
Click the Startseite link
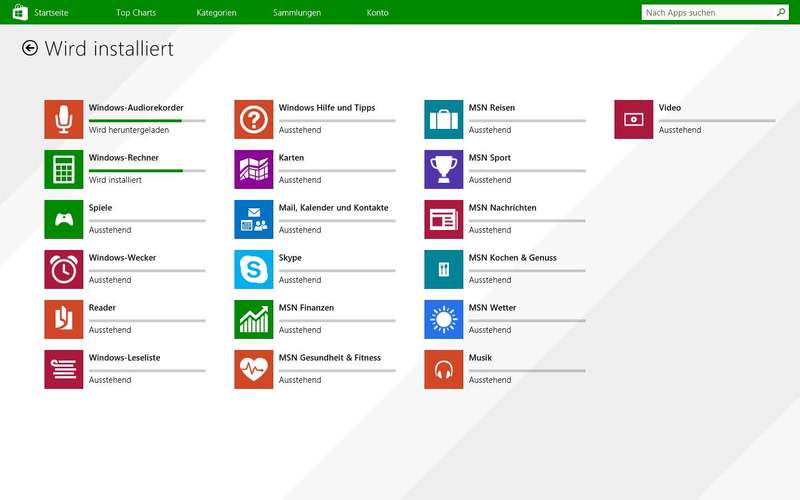click(x=52, y=13)
